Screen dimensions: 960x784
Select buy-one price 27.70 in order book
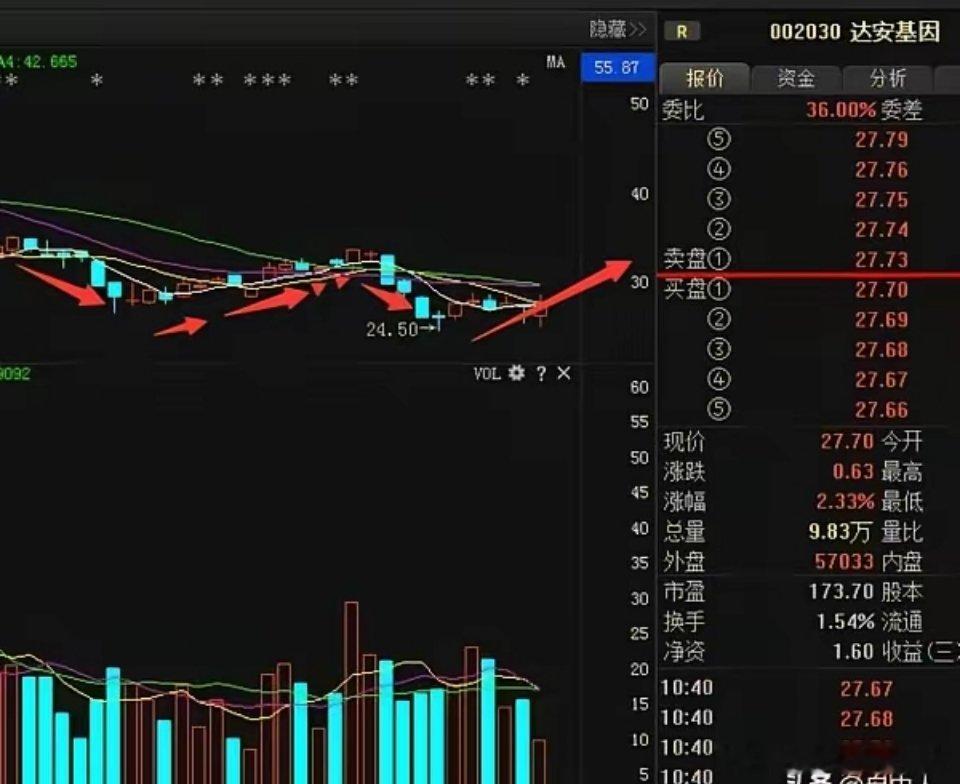click(x=882, y=290)
